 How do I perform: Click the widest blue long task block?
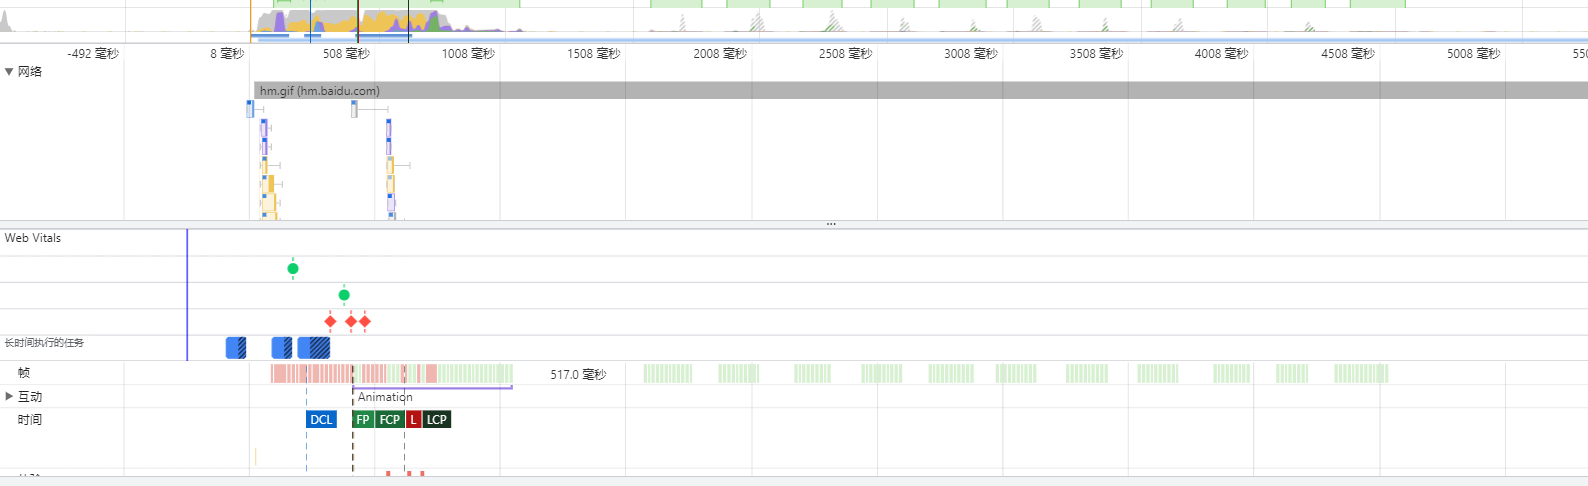[x=314, y=348]
